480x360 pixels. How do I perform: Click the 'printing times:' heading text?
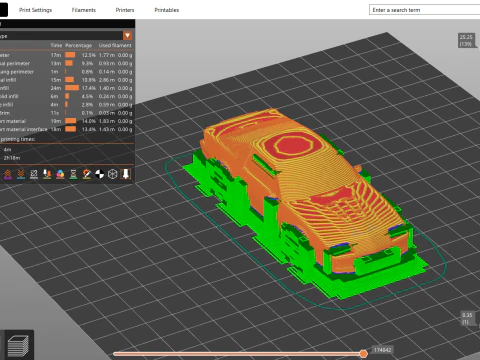(17, 139)
